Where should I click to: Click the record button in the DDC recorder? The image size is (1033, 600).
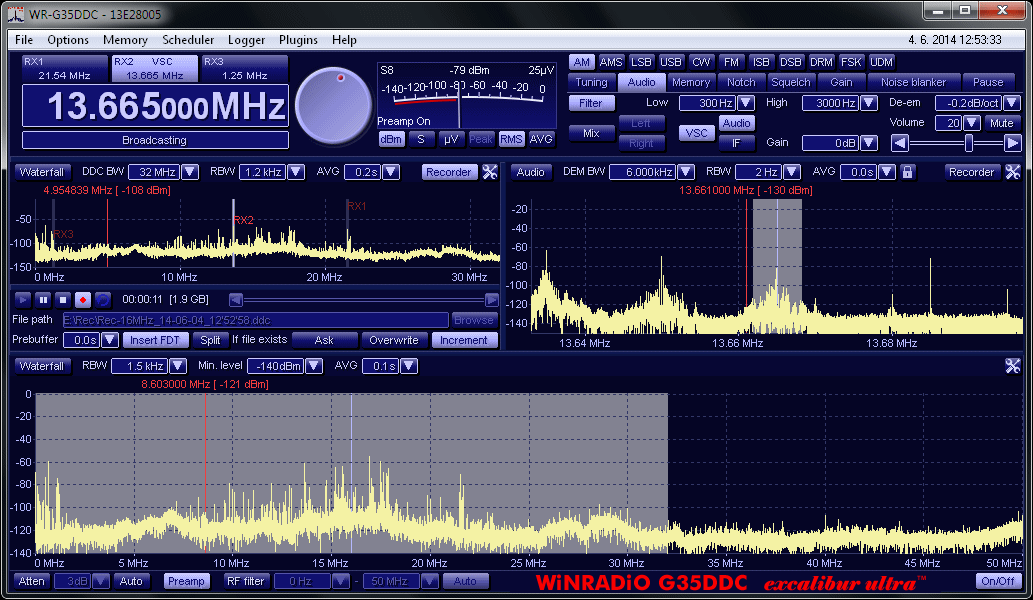82,299
